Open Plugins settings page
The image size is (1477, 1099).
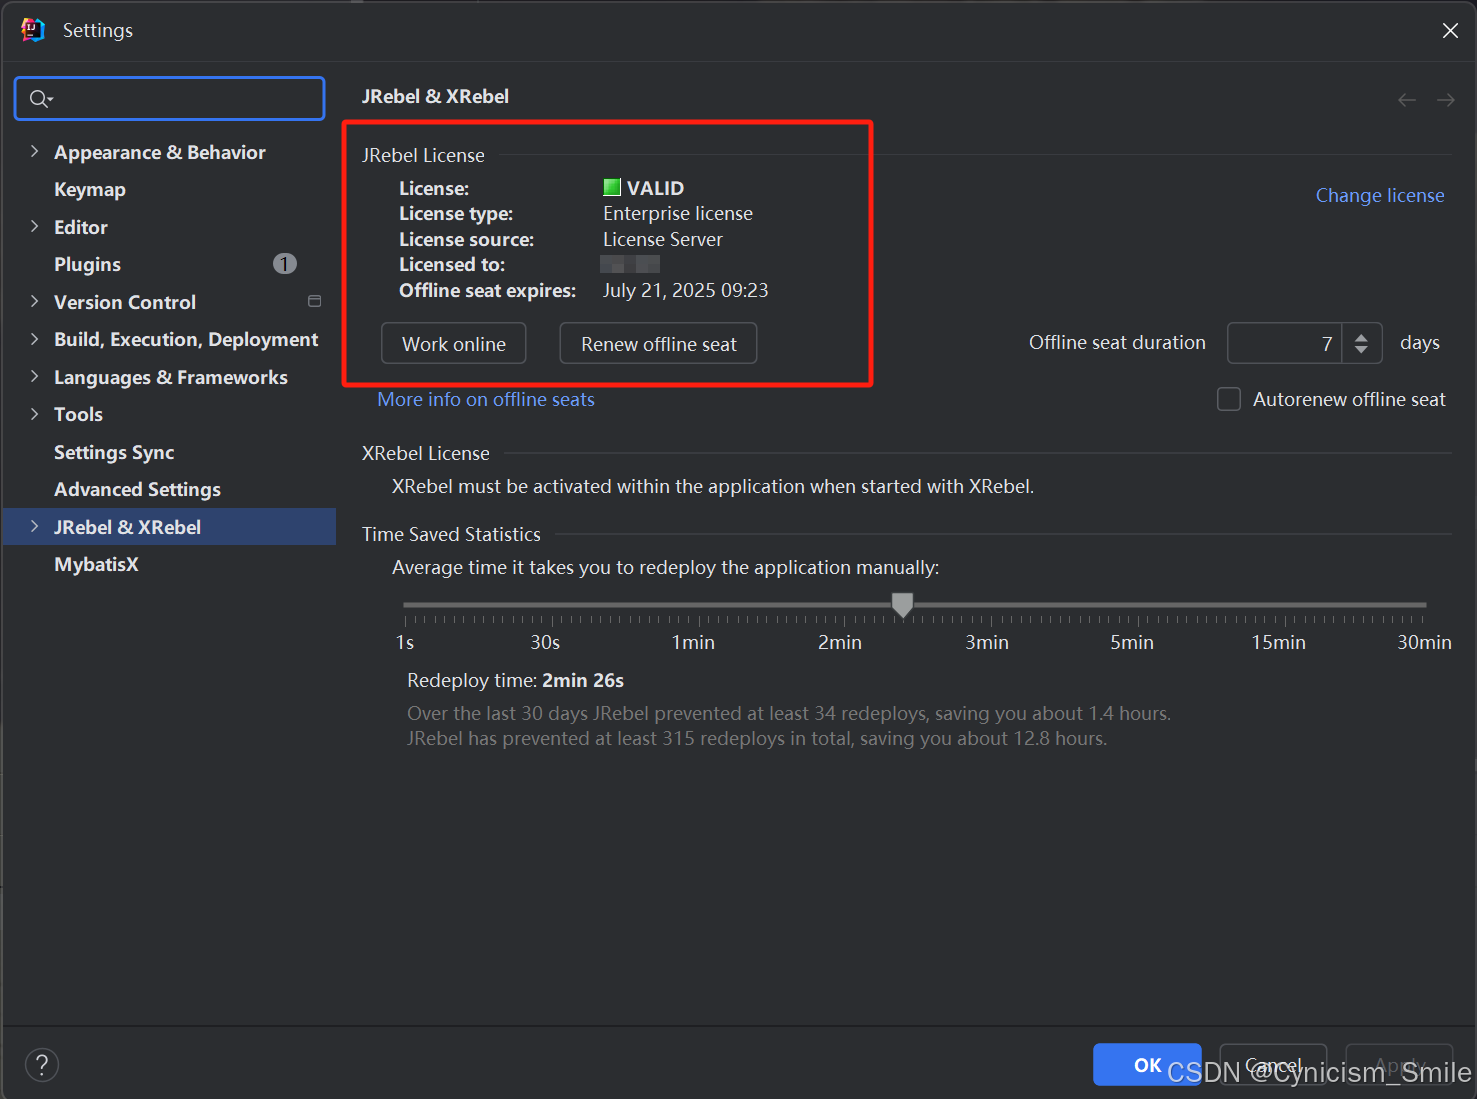[87, 264]
